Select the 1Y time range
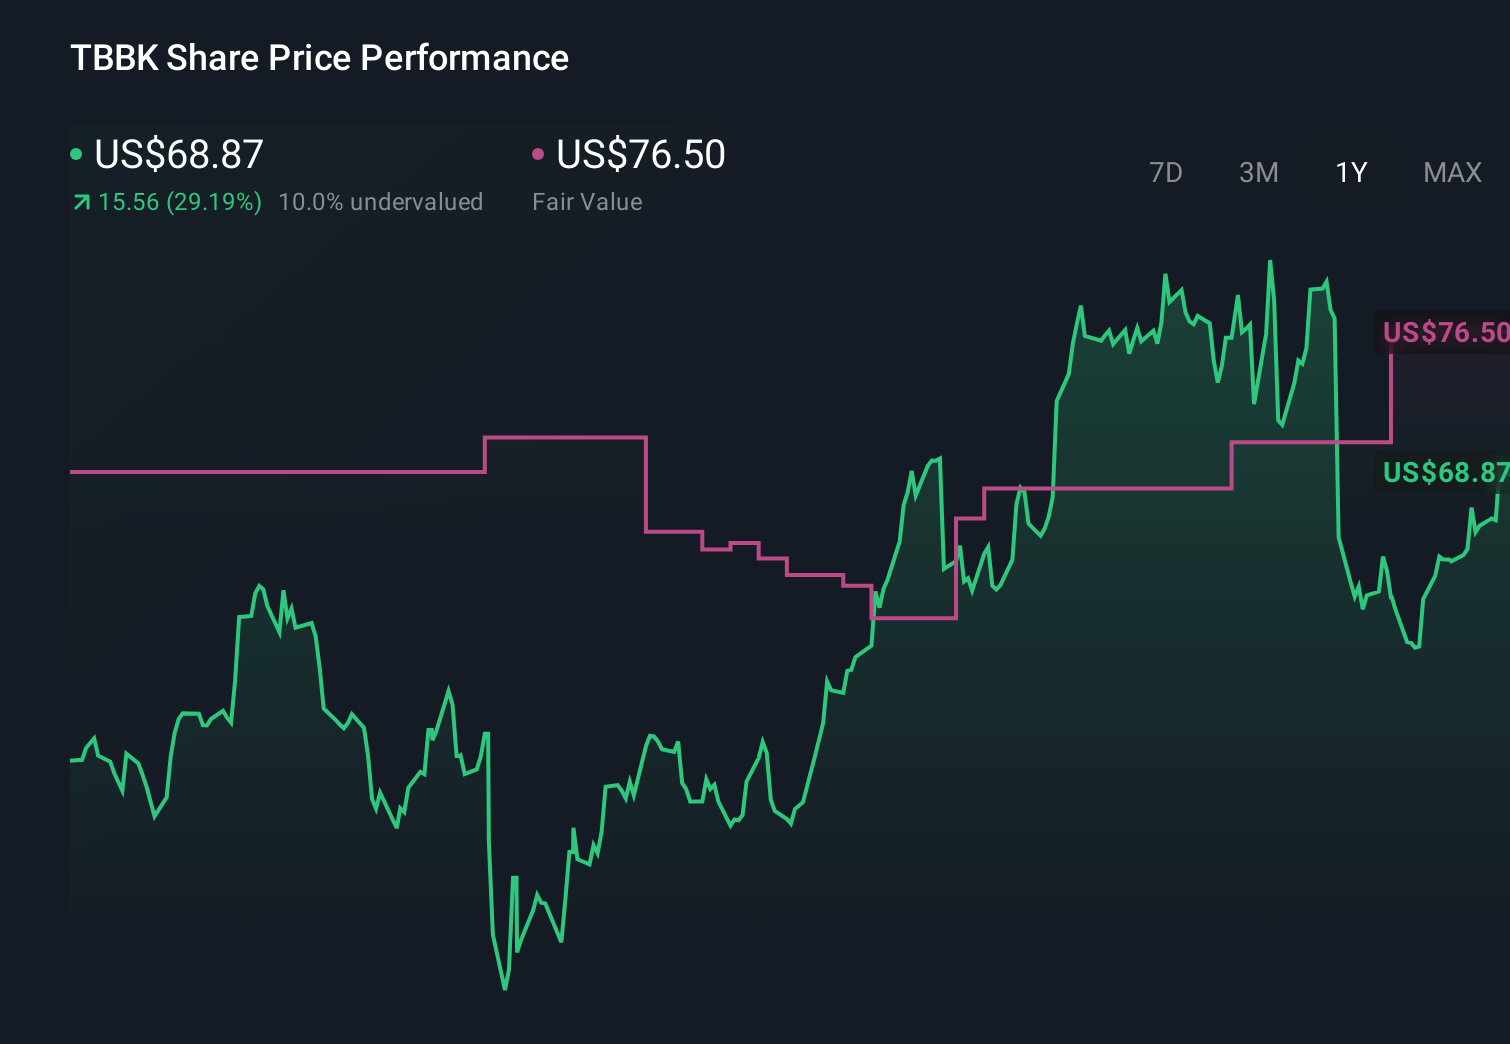Screen dimensions: 1510x1044 (1350, 172)
